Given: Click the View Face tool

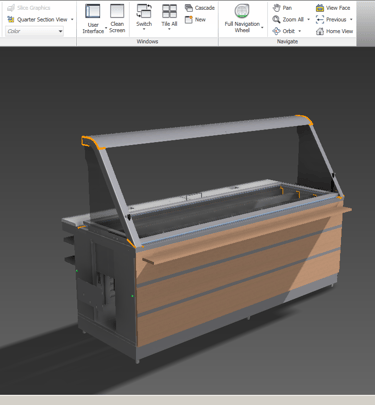Looking at the screenshot, I should coord(333,8).
